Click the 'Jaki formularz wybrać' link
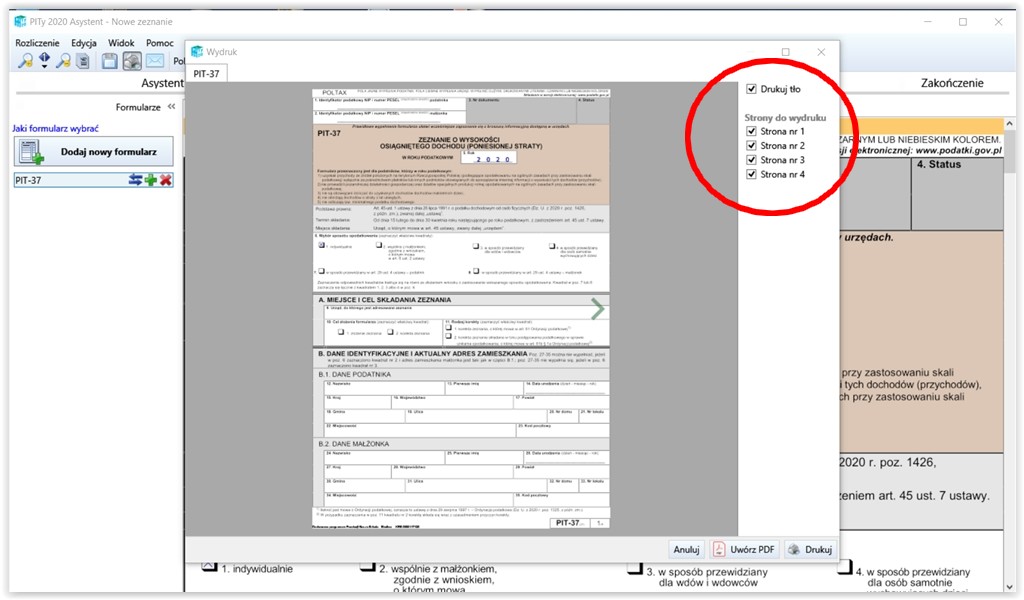1024x600 pixels. (55, 128)
